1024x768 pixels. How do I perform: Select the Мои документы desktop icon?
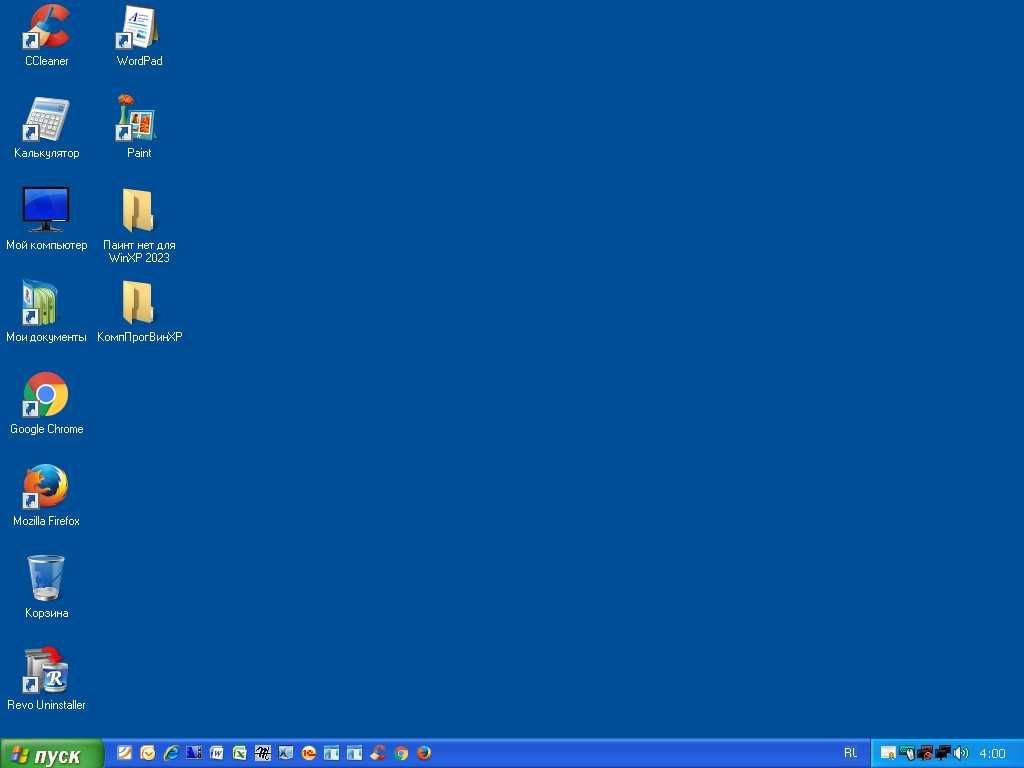coord(46,312)
